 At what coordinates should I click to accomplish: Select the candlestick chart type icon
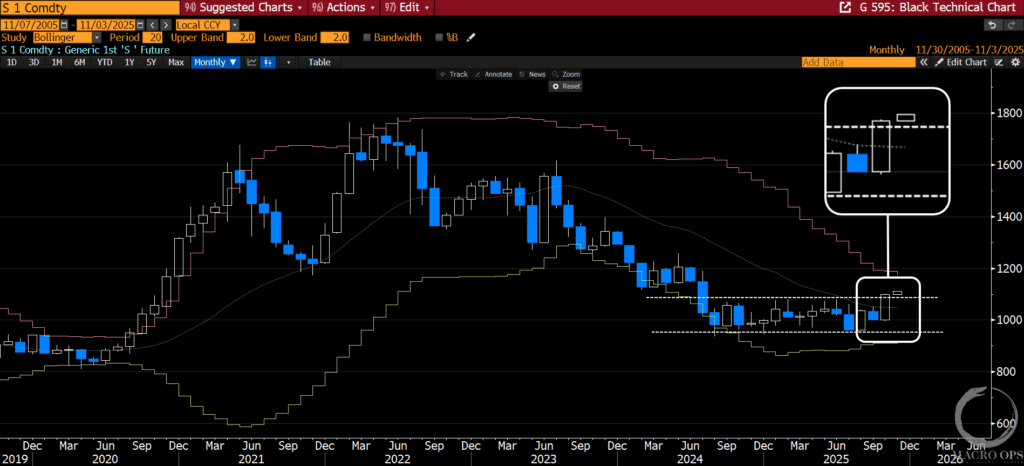(270, 62)
